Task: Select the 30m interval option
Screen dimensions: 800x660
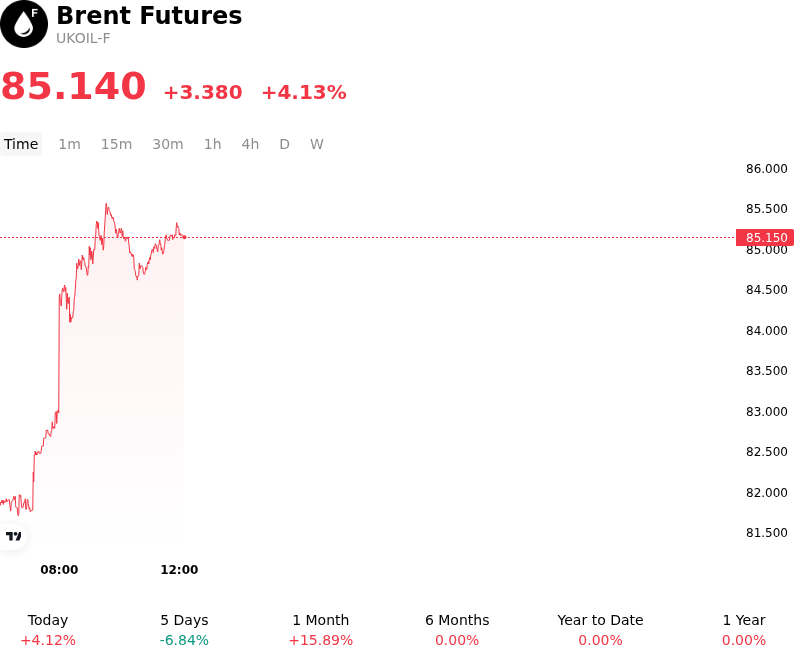Action: [x=168, y=144]
